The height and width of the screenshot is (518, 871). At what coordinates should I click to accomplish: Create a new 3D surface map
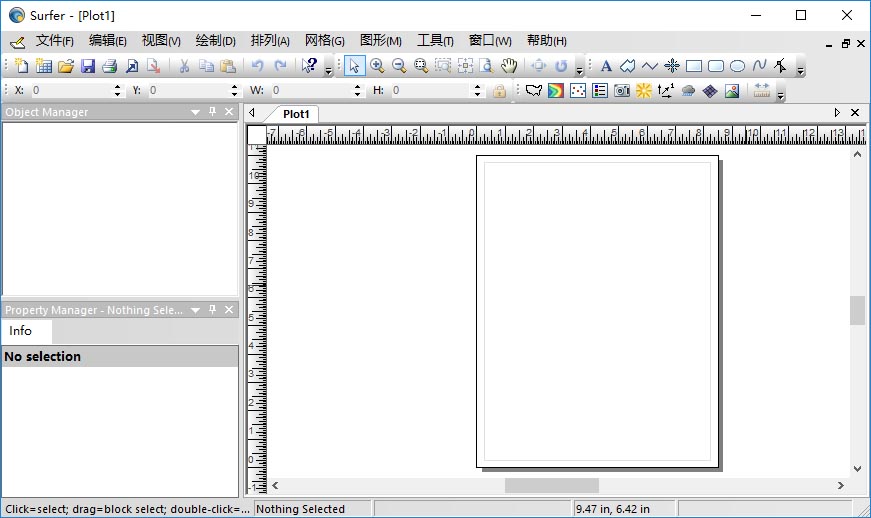point(710,91)
